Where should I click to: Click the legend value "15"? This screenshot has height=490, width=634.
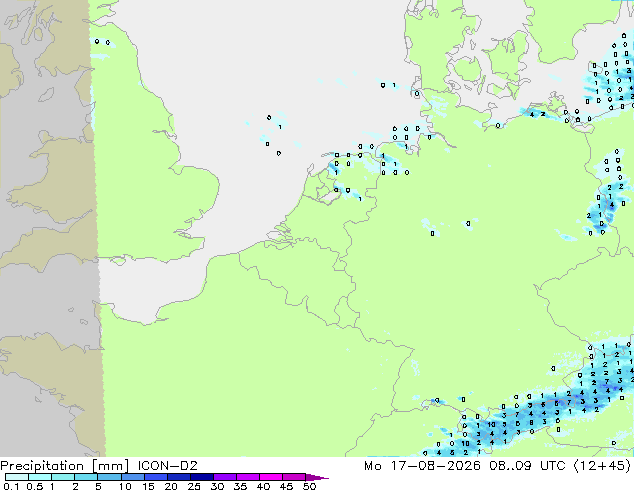[148, 486]
